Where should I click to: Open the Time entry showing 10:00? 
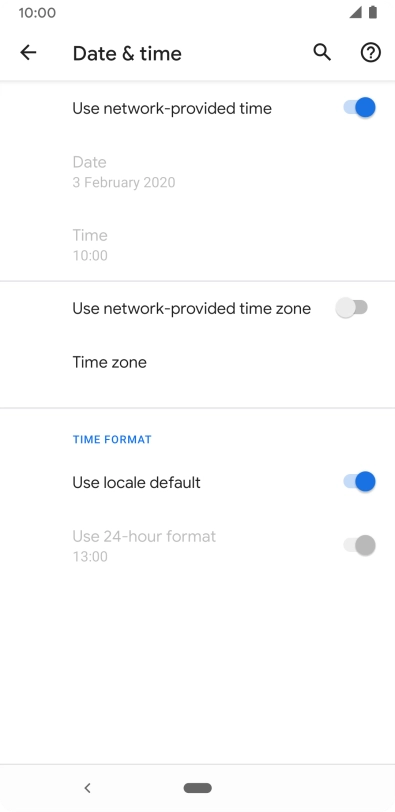click(x=197, y=245)
